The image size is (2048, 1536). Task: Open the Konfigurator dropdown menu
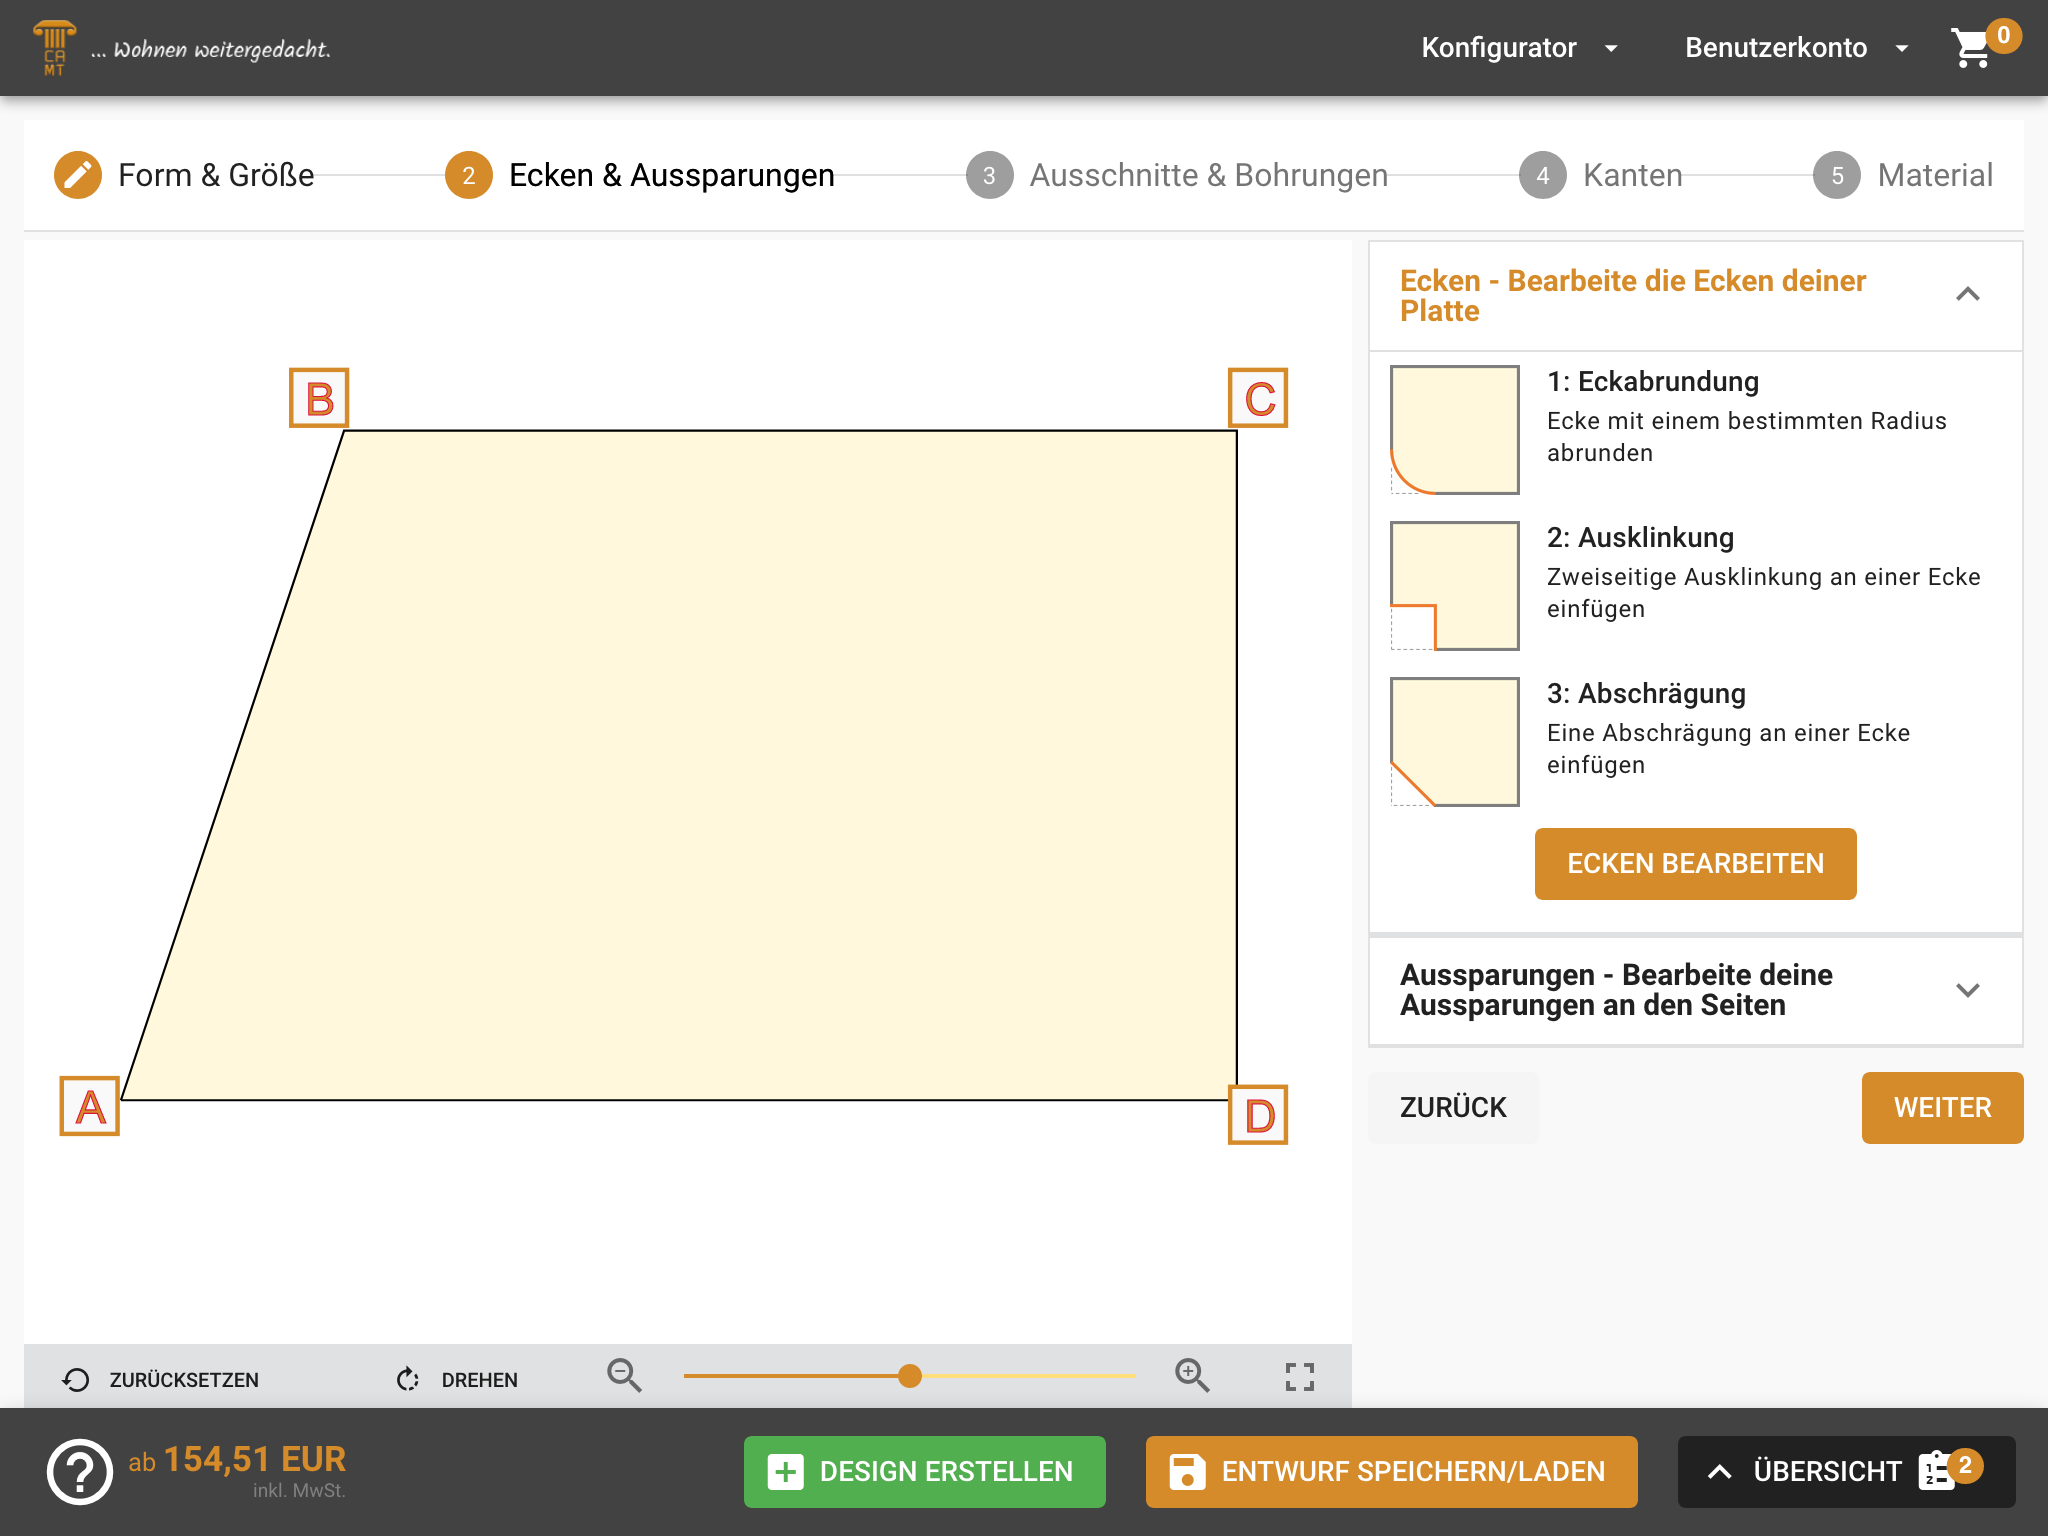point(1520,48)
